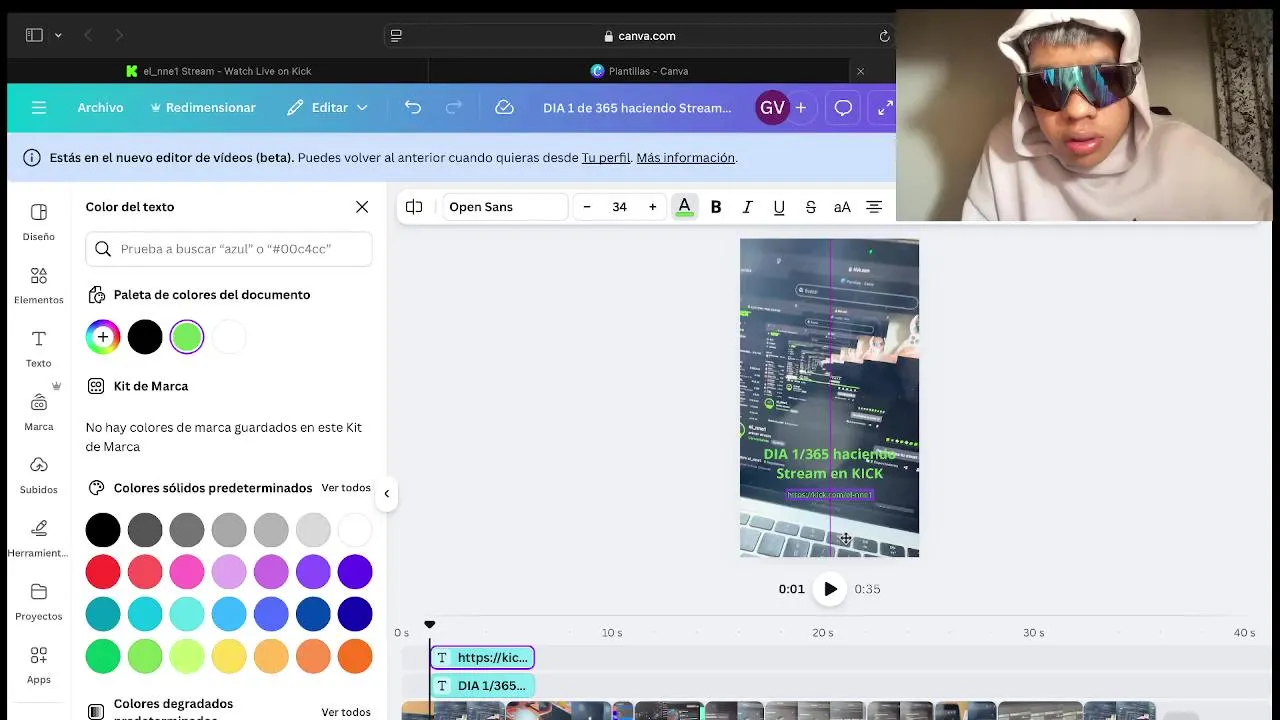Click the color search field

pos(229,249)
